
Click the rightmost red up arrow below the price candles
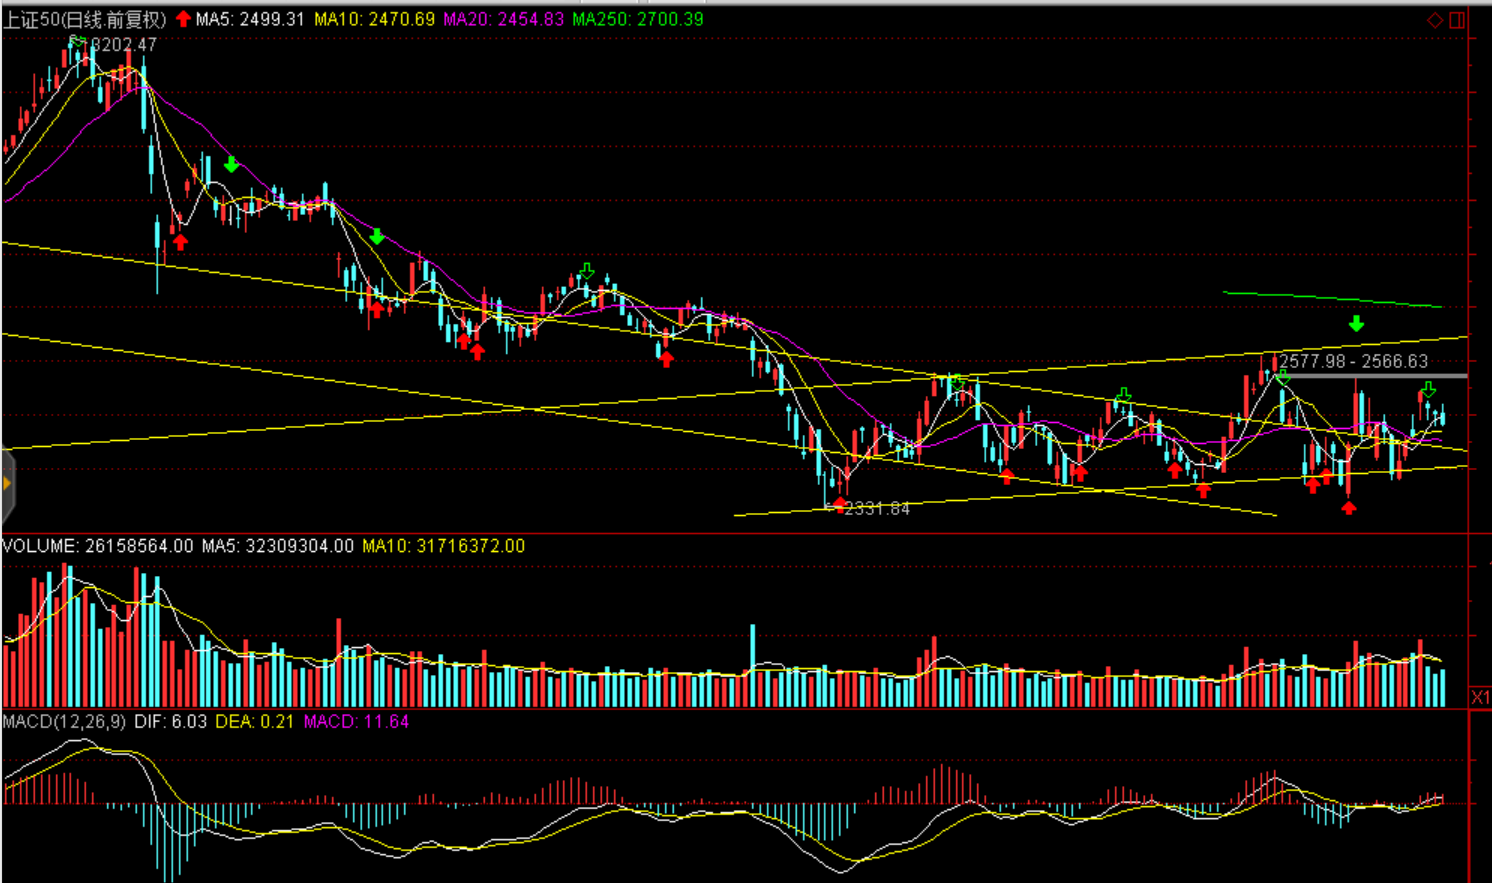pos(1349,508)
